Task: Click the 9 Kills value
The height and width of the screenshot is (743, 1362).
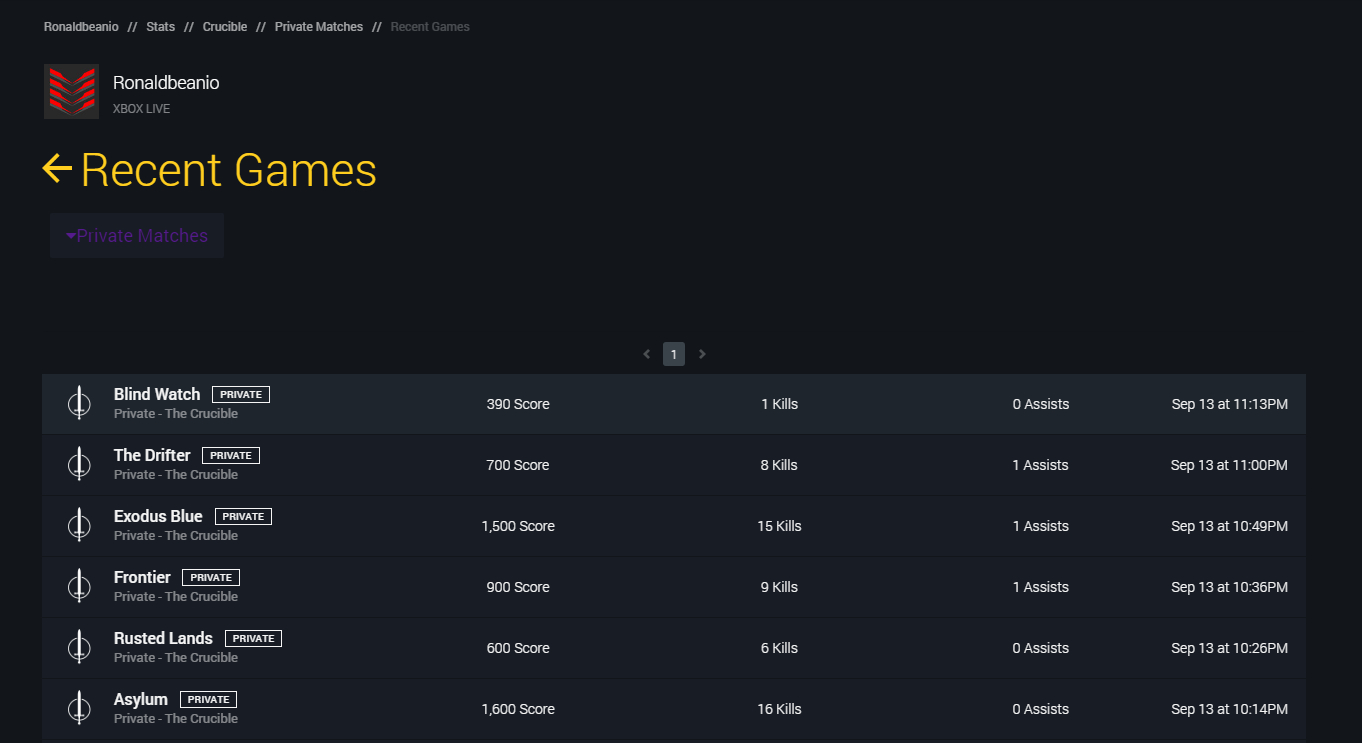Action: (x=780, y=587)
